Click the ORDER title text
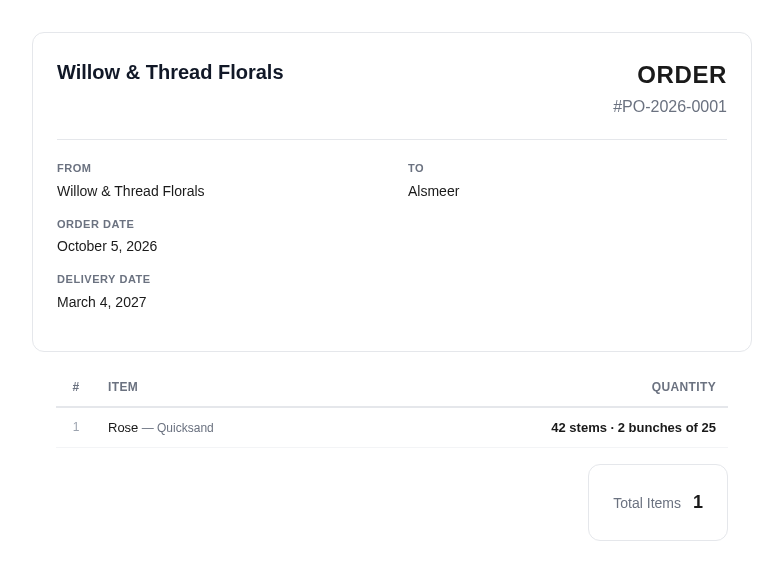Screen dimensions: 783x572 (682, 75)
